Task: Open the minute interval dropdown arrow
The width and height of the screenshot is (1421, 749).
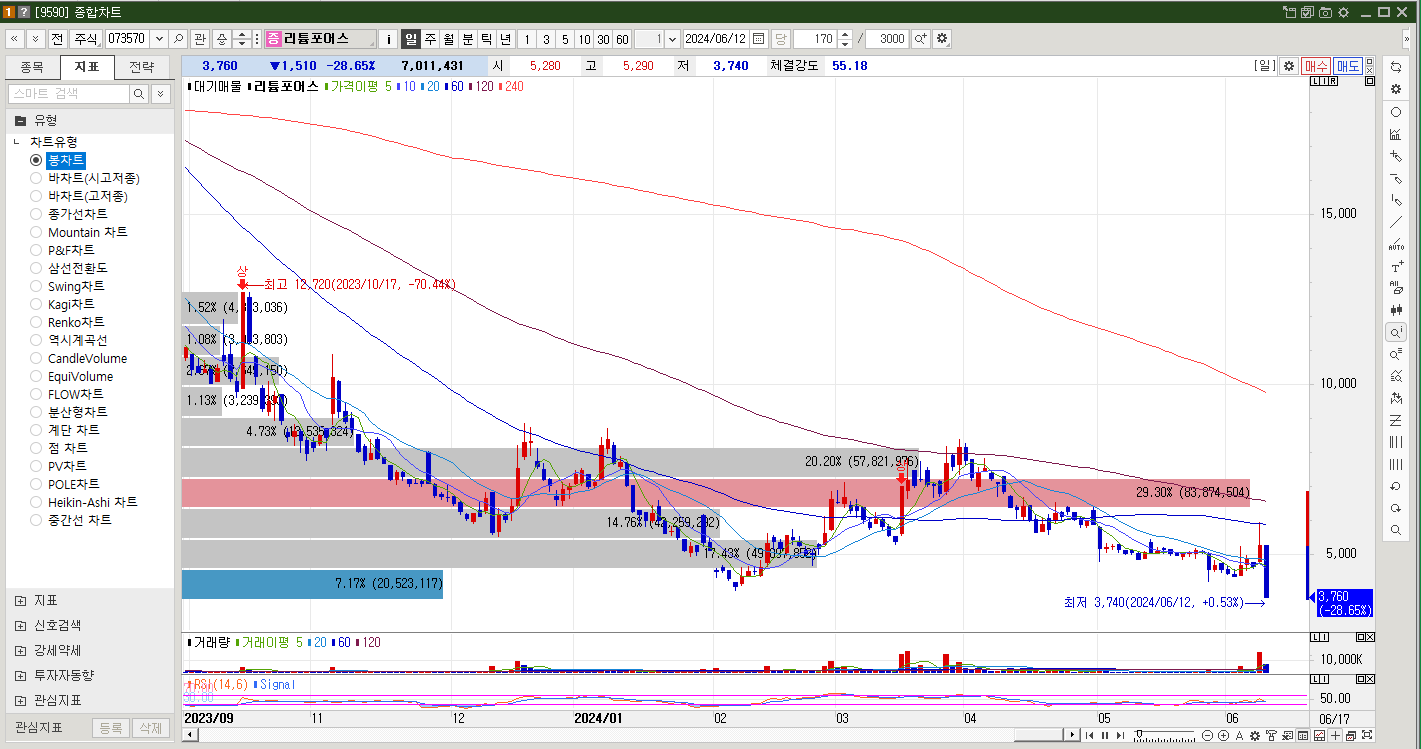Action: (671, 39)
